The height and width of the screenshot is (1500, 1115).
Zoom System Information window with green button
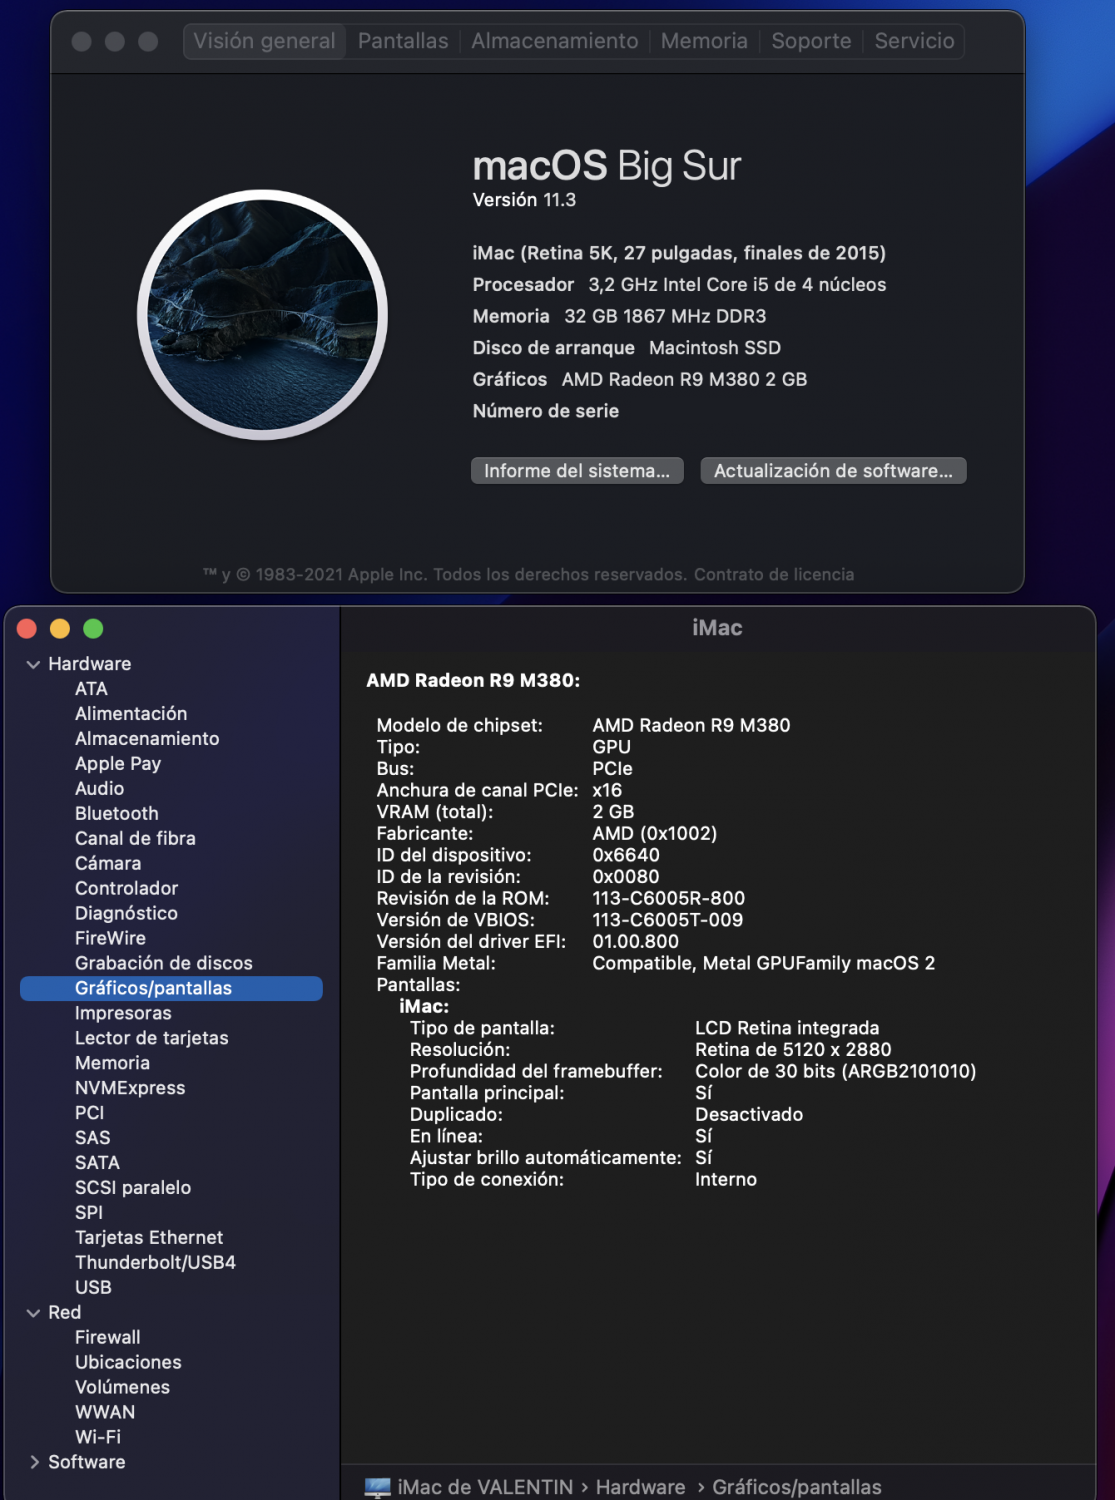coord(93,628)
